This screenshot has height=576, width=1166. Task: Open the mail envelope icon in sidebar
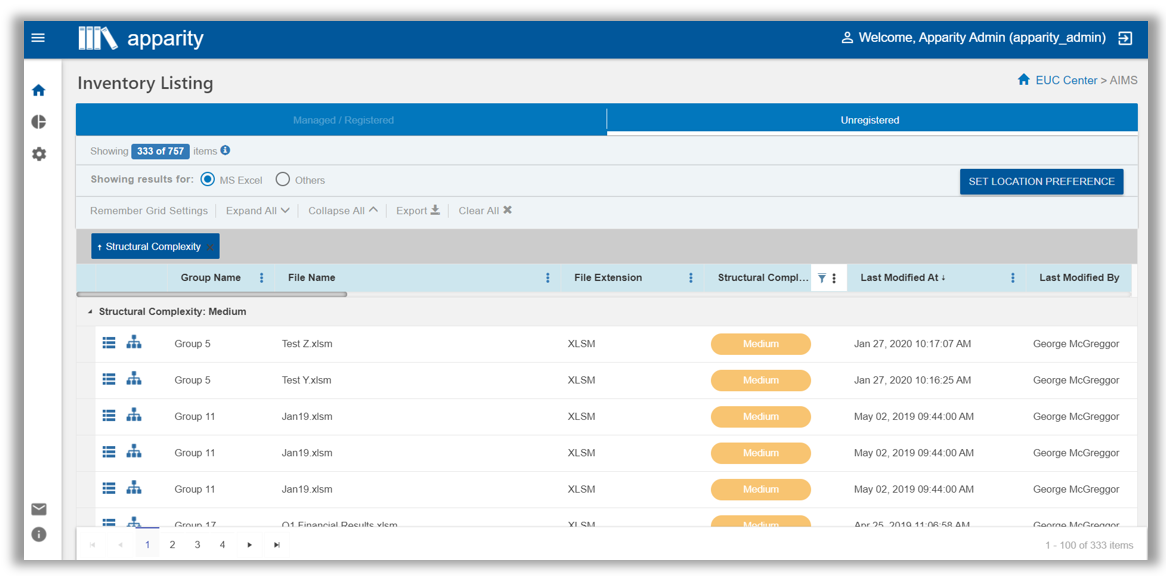tap(38, 509)
